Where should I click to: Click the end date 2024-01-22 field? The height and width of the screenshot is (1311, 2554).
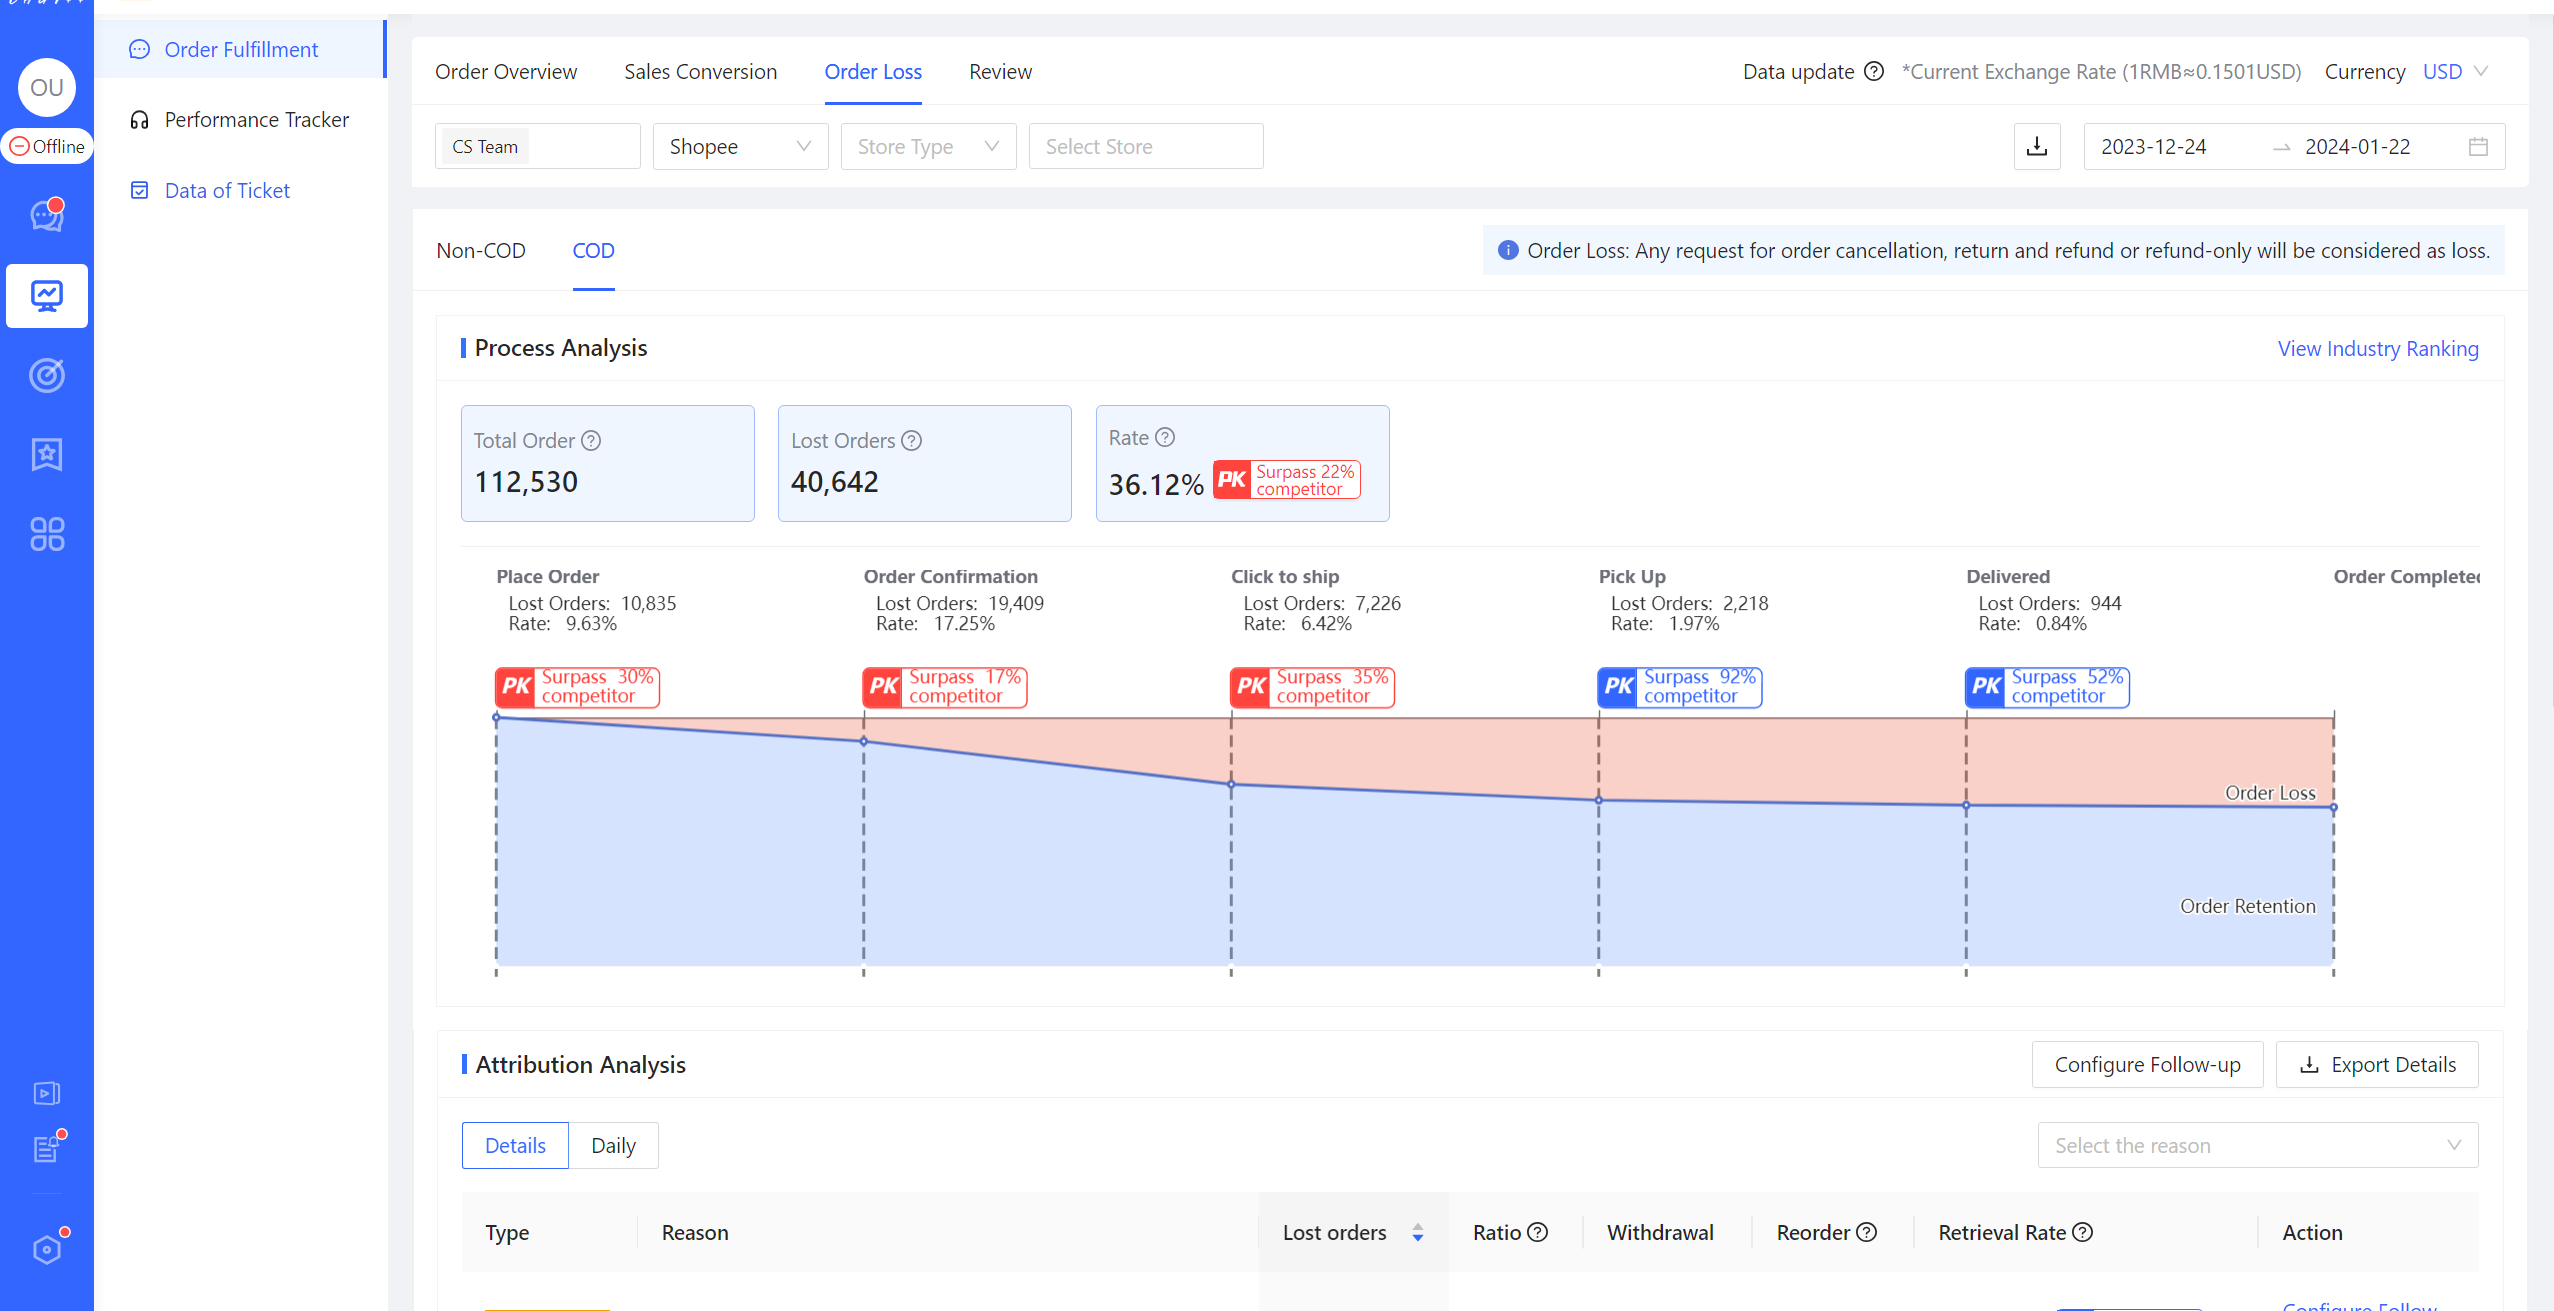tap(2357, 146)
